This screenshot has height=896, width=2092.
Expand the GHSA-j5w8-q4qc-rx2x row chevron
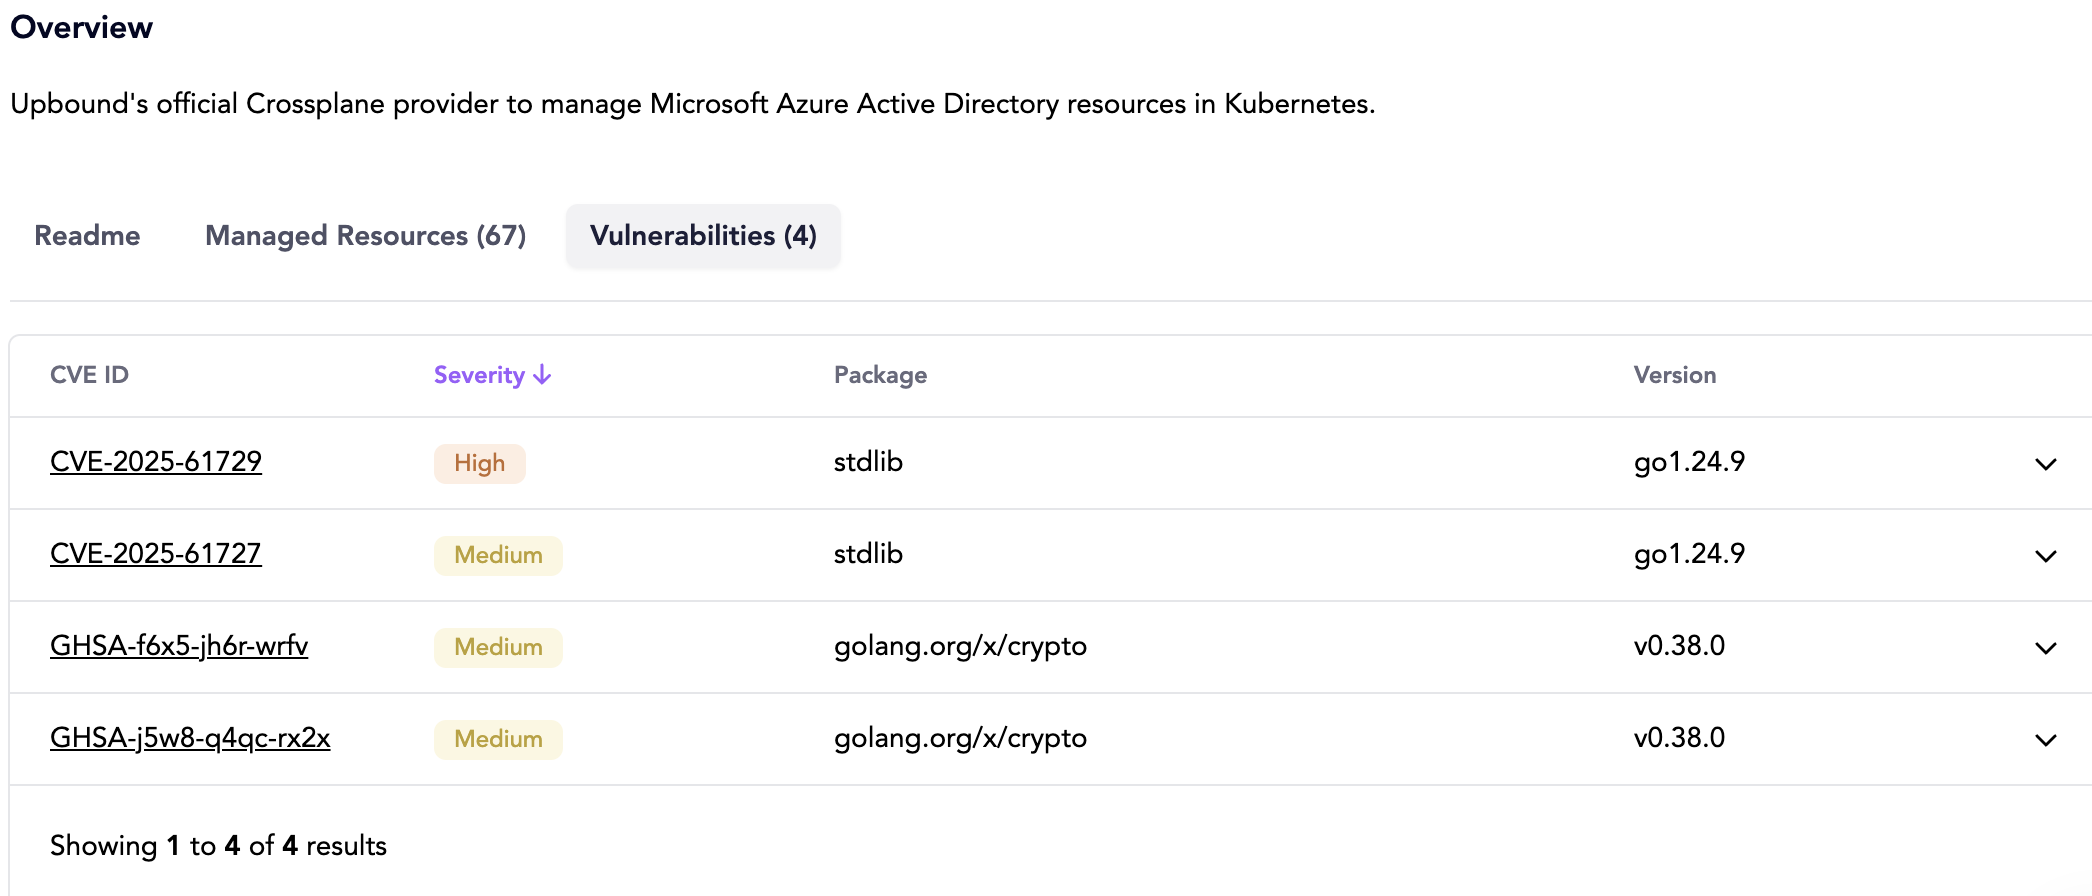click(x=2045, y=740)
